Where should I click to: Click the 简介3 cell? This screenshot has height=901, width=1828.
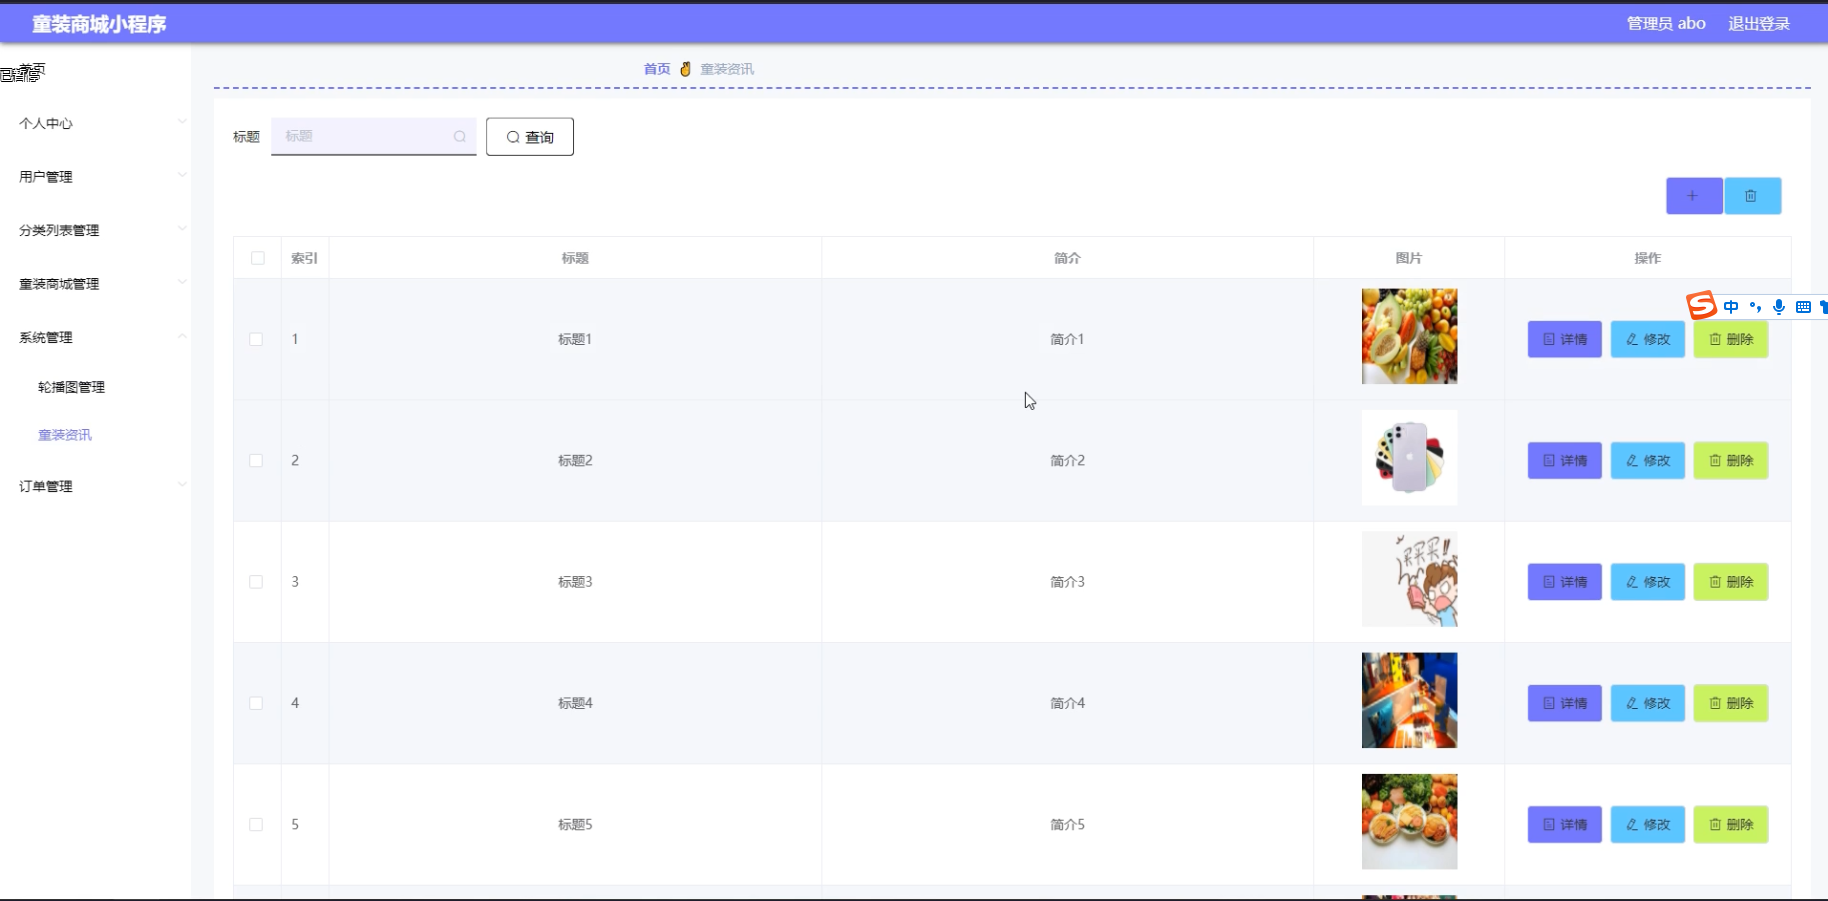(x=1067, y=582)
